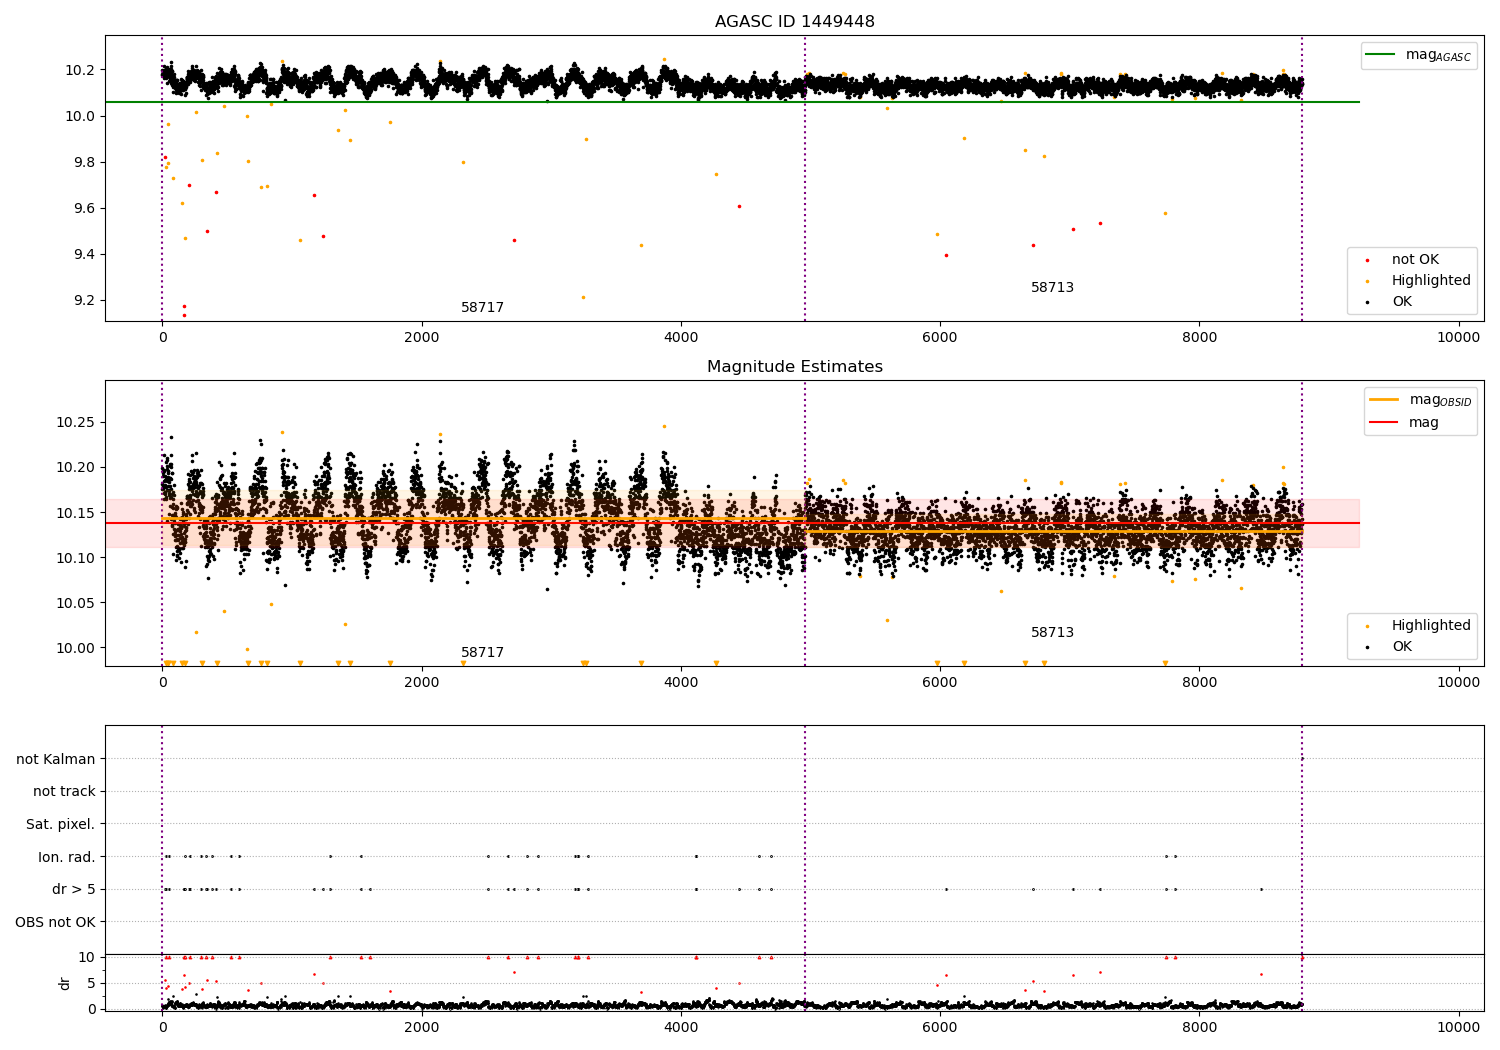Click the 58717 annotation in Magnitude Estimates plot
The image size is (1500, 1050).
click(x=482, y=653)
